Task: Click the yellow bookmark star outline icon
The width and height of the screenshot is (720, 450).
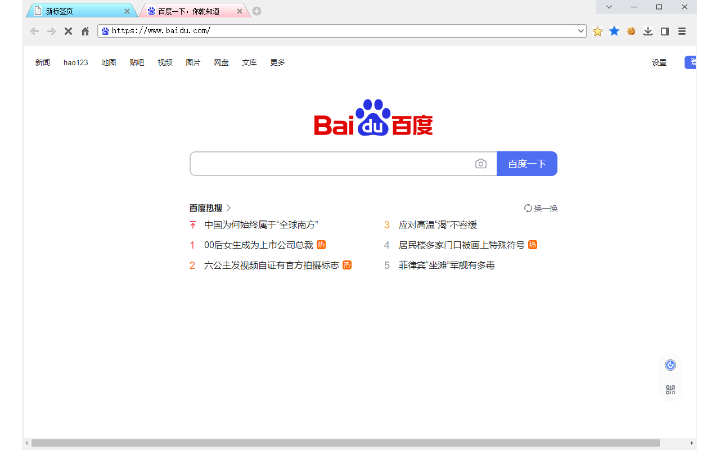Action: pos(597,31)
